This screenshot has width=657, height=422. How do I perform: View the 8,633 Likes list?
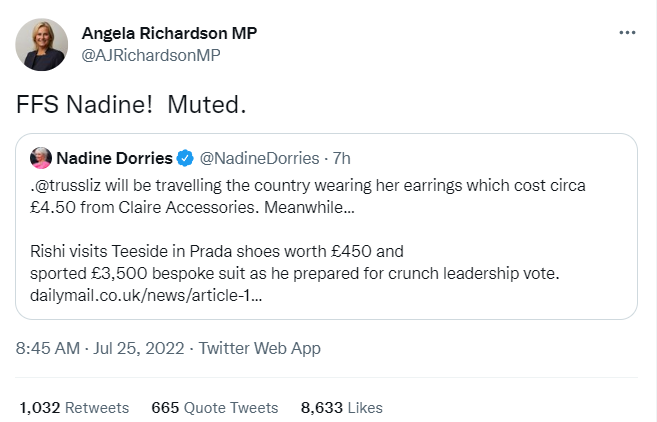(x=341, y=407)
